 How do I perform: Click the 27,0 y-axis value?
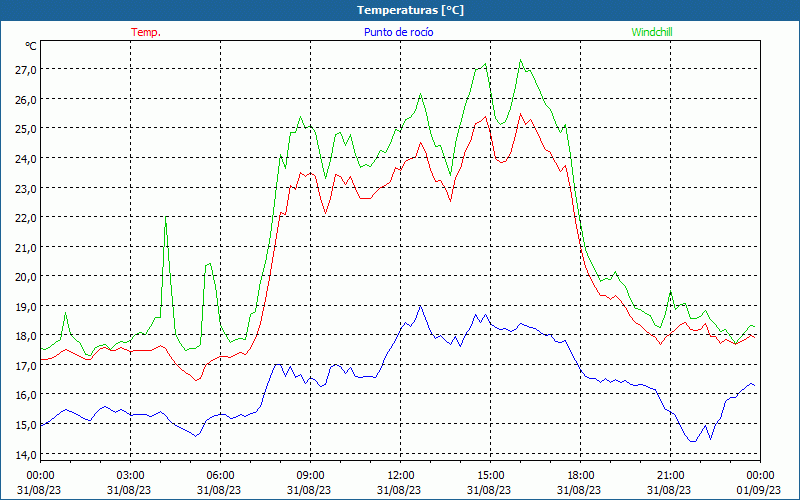(x=26, y=70)
